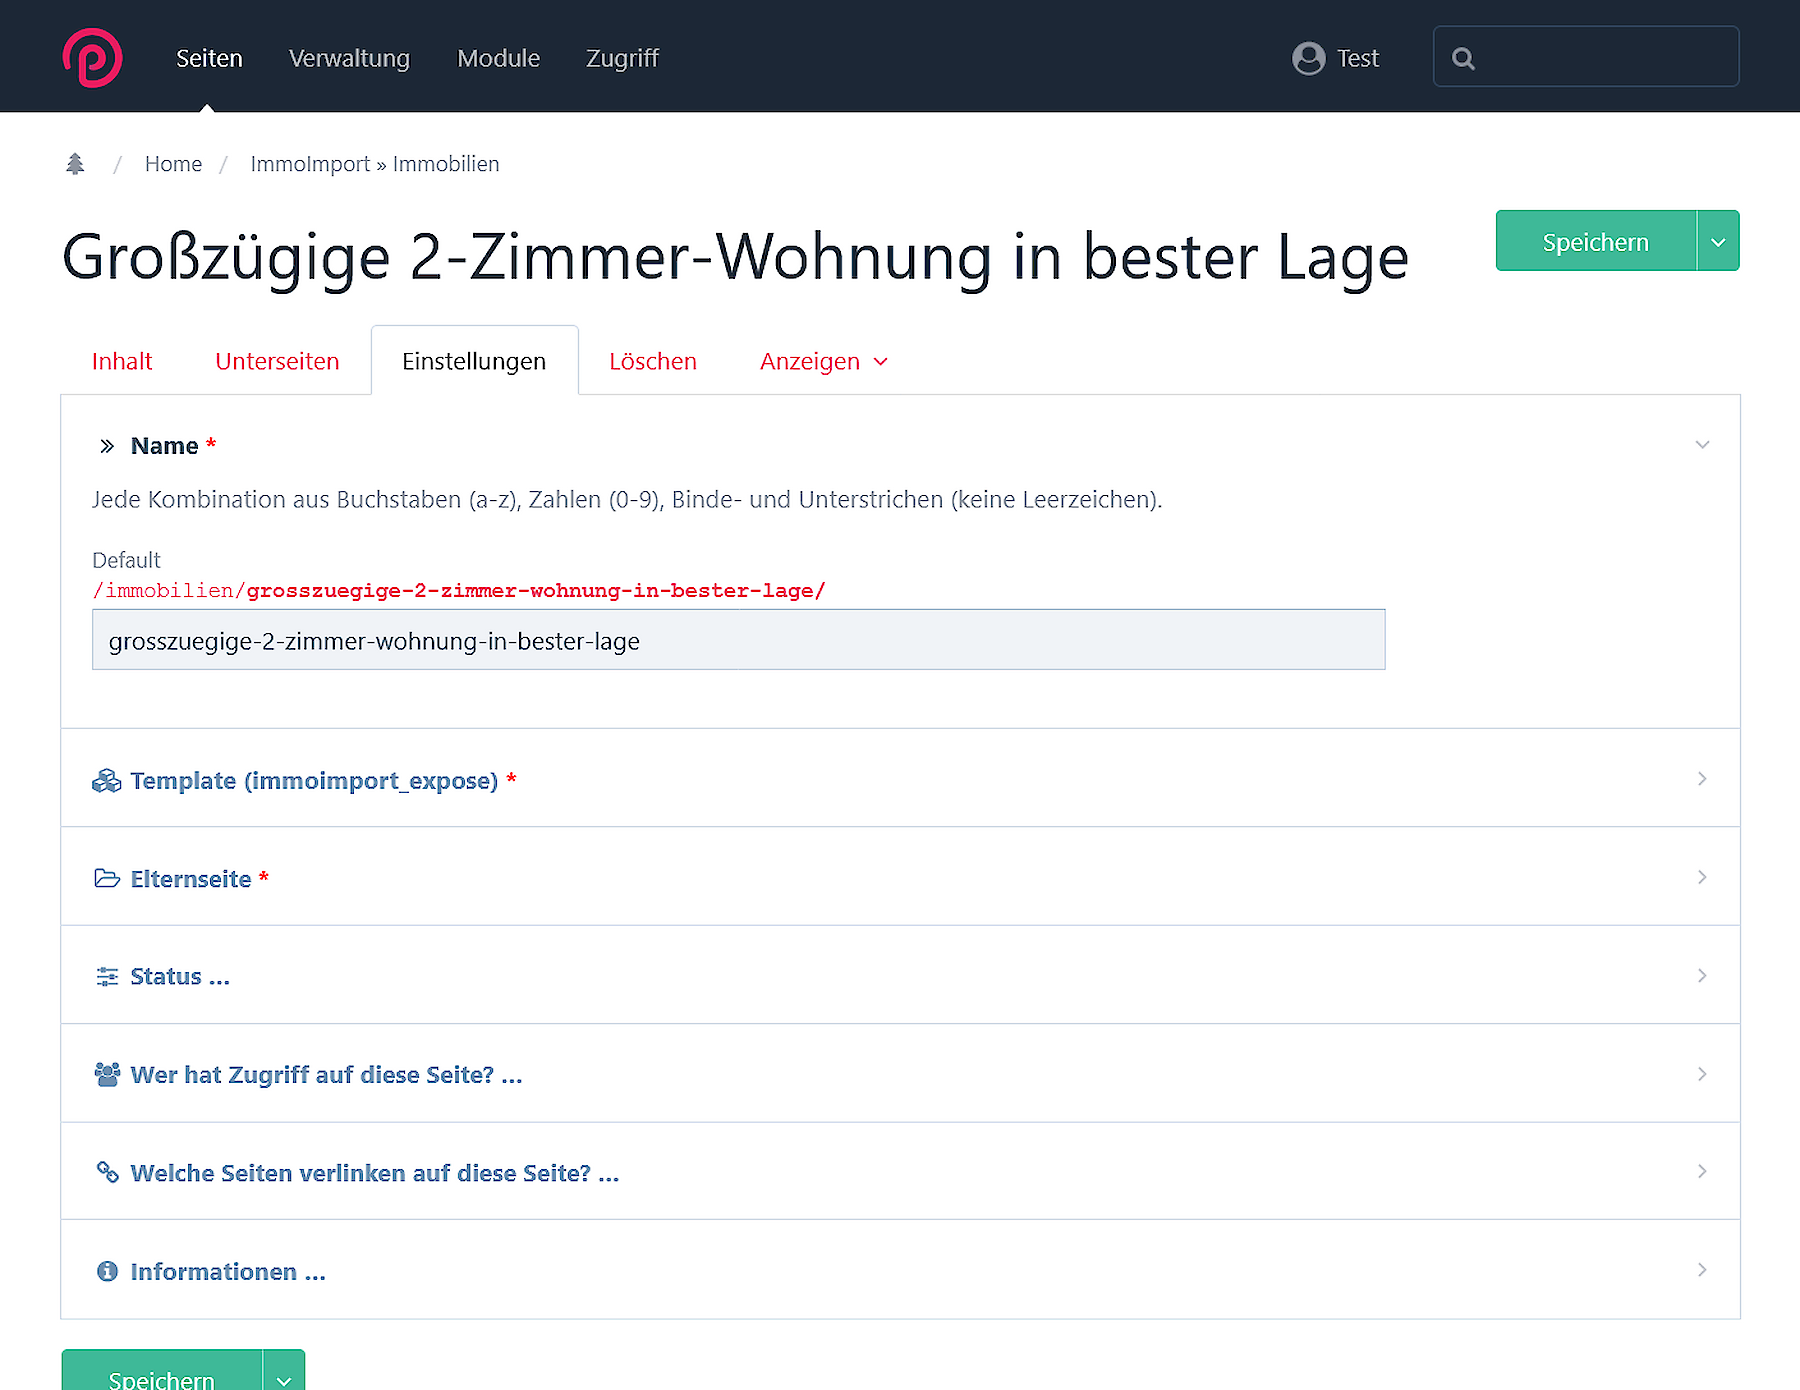This screenshot has height=1390, width=1800.
Task: Click the folder icon next to Elternseite
Action: tap(106, 878)
